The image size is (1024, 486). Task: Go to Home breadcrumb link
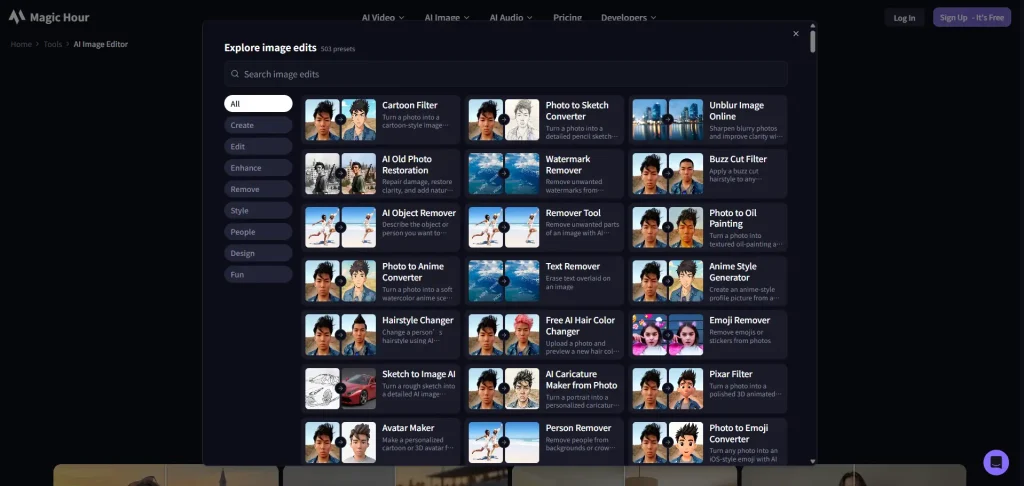(21, 44)
